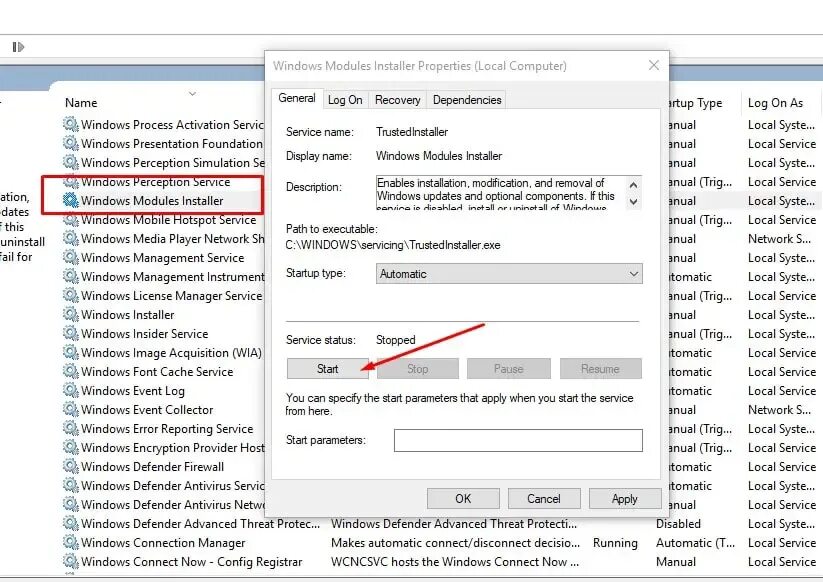Click the Startup Type column header
This screenshot has height=582, width=823.
click(x=695, y=103)
